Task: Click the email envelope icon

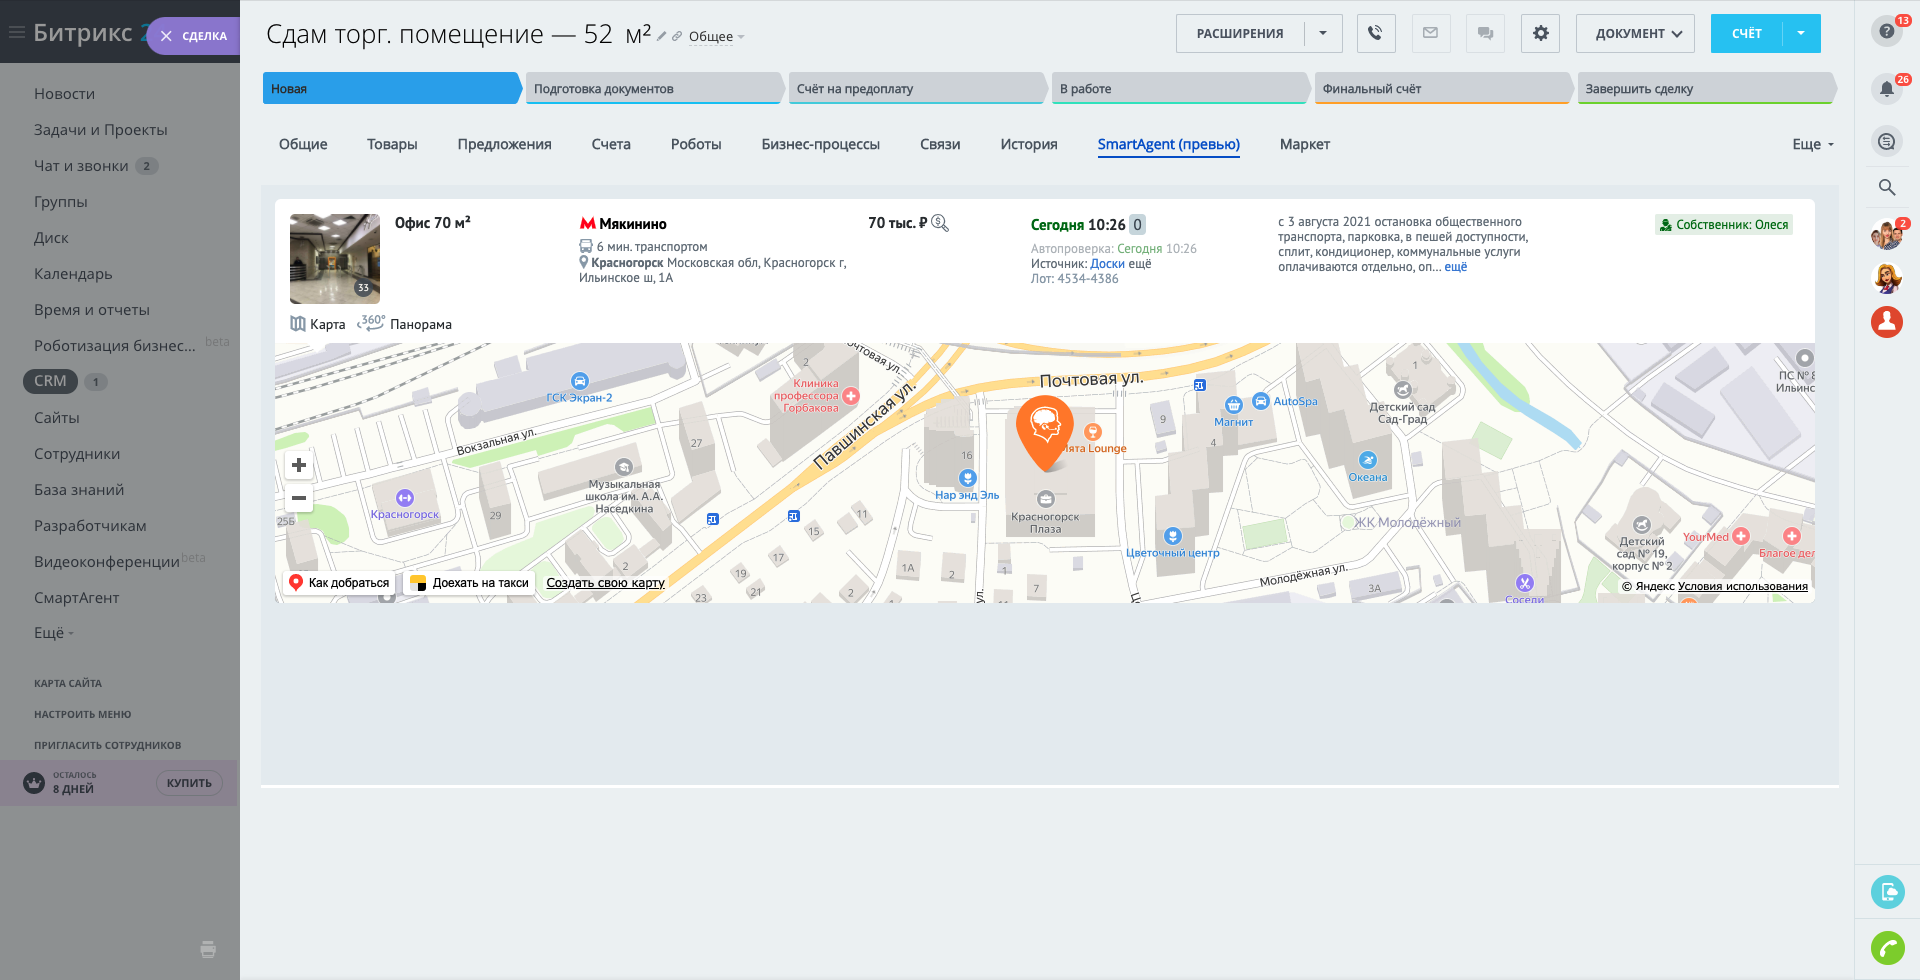Action: 1430,33
